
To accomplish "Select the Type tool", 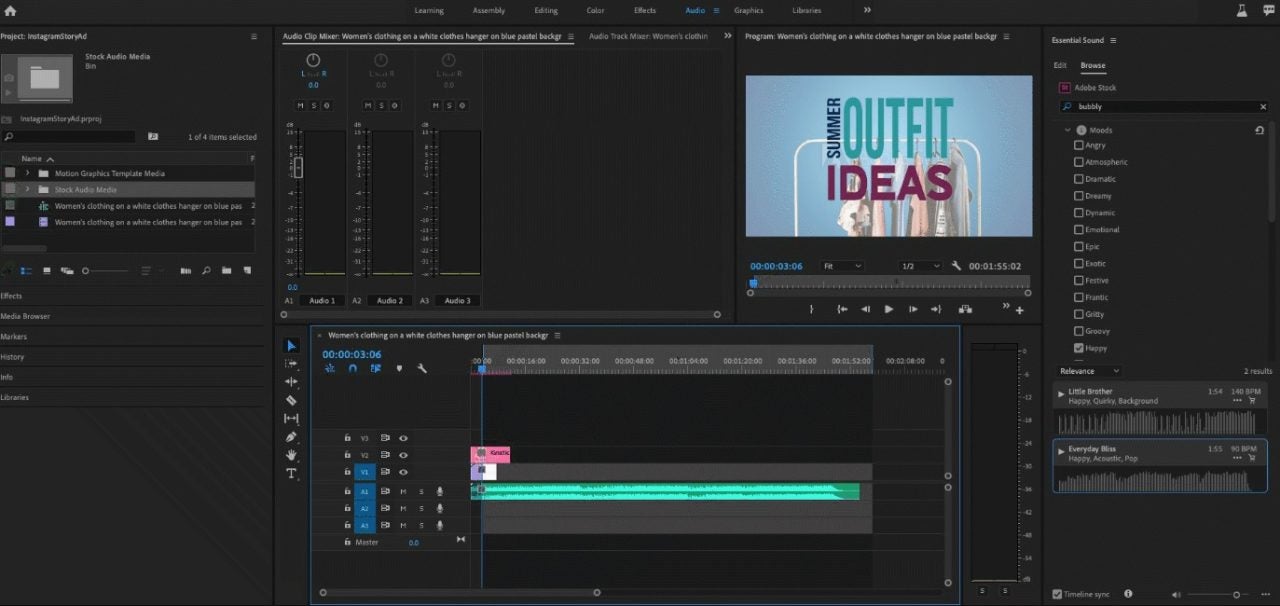I will [x=291, y=473].
